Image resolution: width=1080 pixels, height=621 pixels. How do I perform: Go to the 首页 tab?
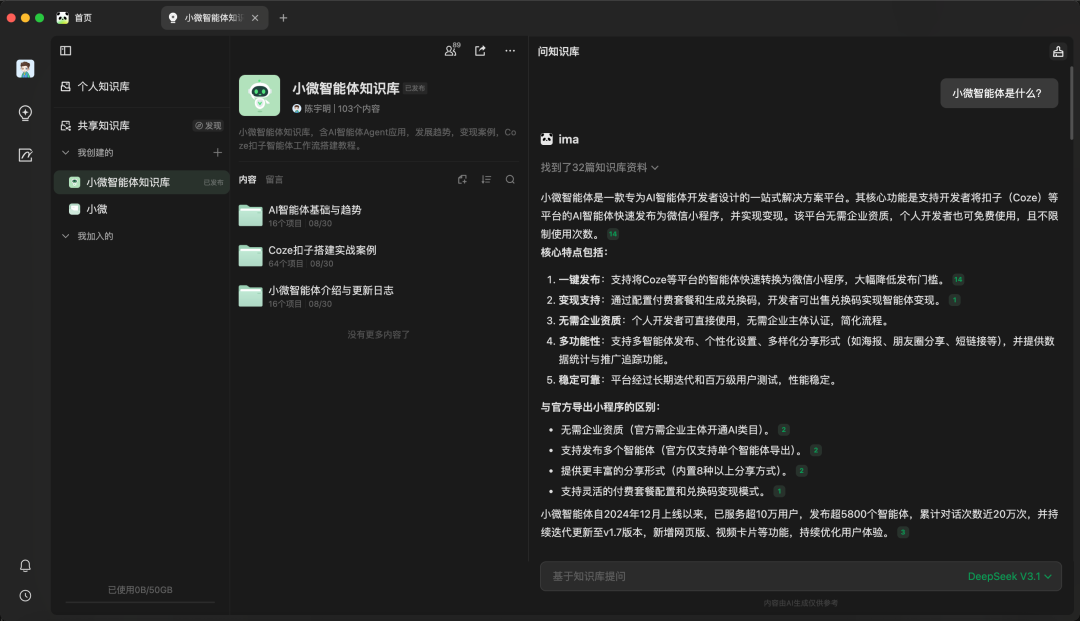[82, 18]
